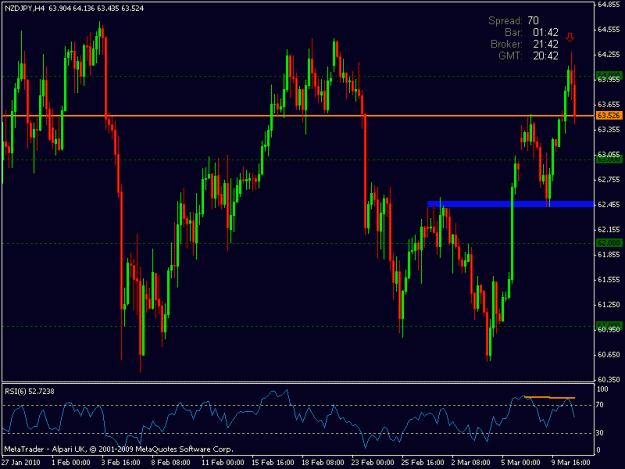Click the 62.755 price axis label

(609, 180)
